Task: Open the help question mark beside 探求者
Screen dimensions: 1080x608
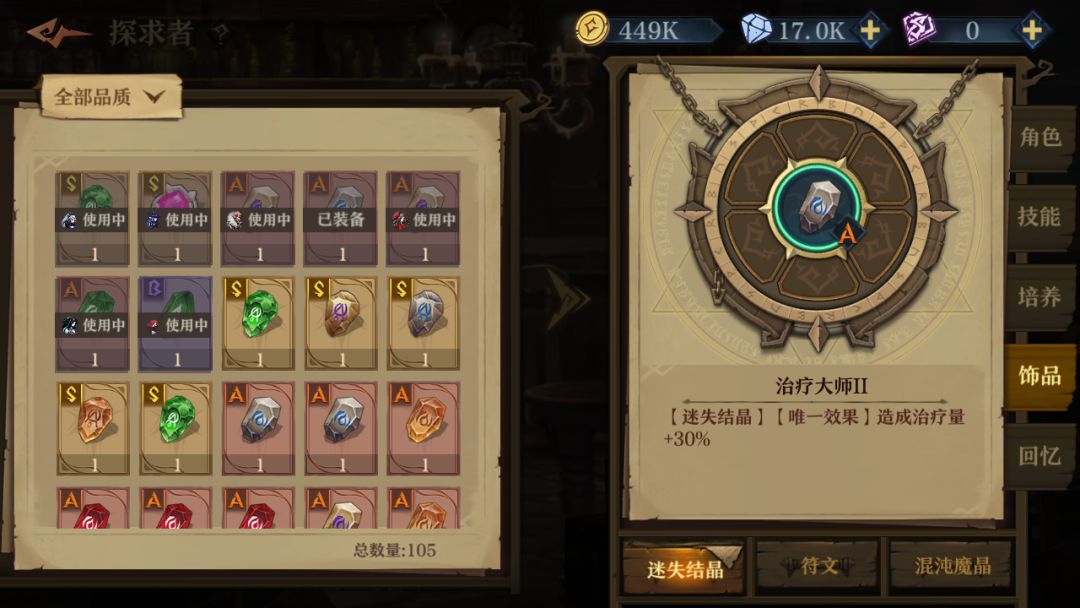Action: click(x=220, y=33)
